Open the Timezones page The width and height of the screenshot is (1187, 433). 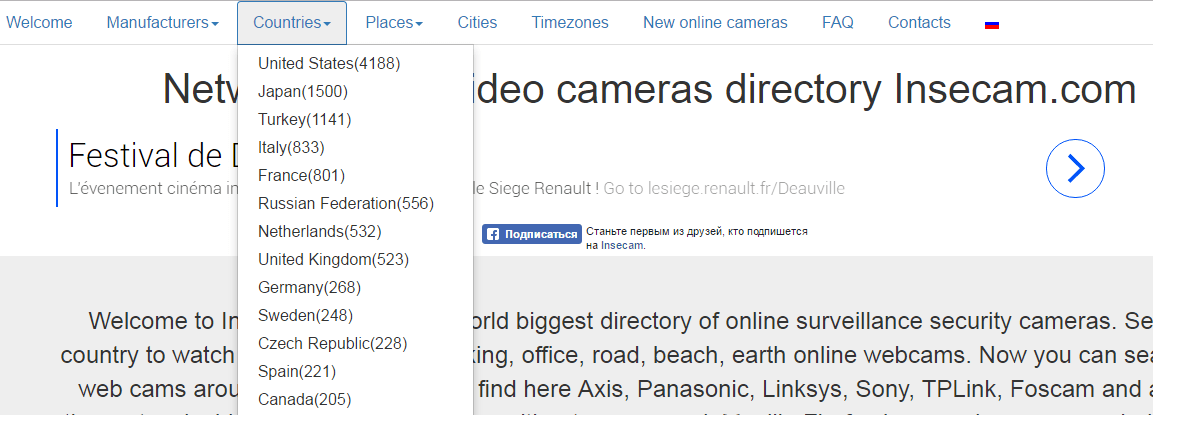coord(569,23)
